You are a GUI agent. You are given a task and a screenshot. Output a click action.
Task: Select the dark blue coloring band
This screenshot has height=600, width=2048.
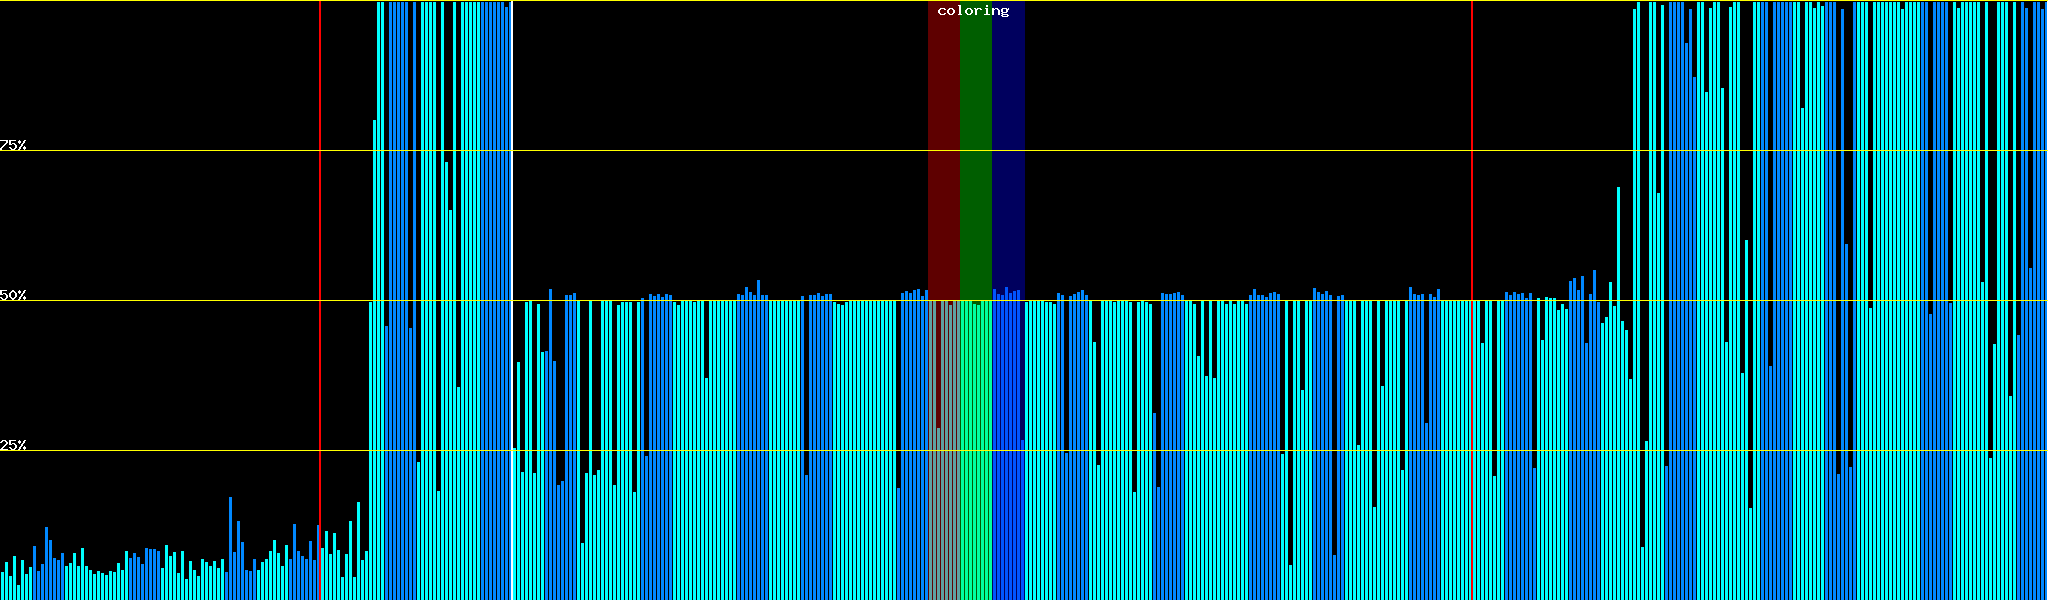1008,150
